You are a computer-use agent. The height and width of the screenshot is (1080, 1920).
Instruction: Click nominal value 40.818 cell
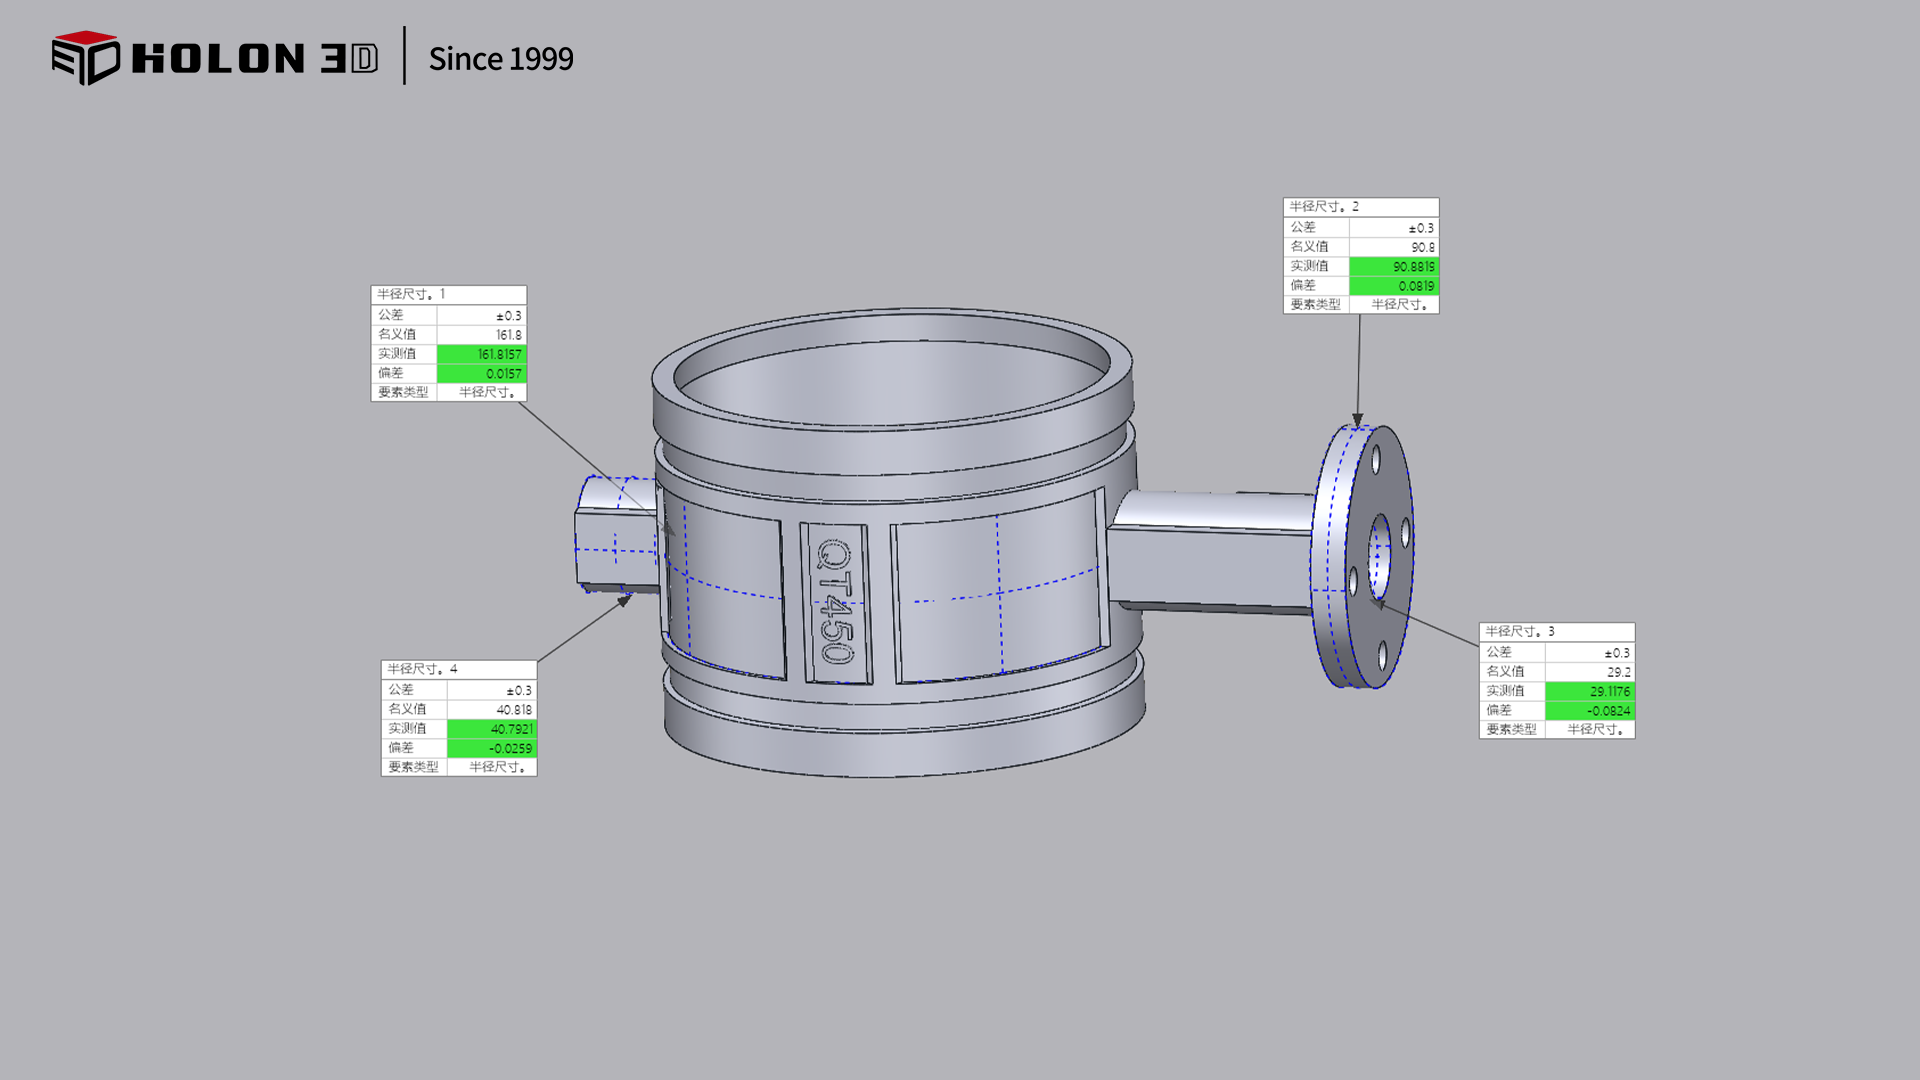coord(492,710)
